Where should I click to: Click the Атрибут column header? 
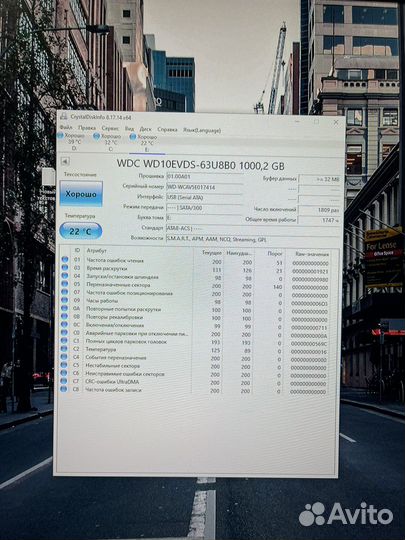click(x=96, y=251)
